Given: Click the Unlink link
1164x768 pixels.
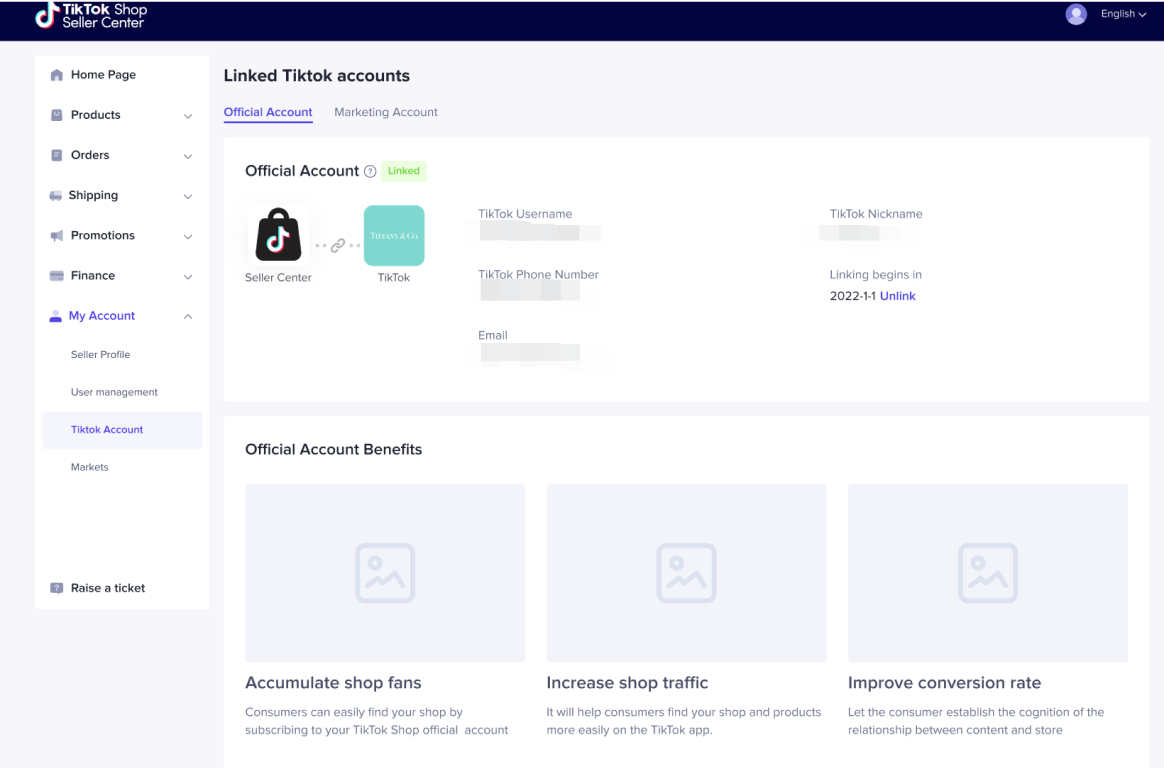Looking at the screenshot, I should click(x=897, y=296).
